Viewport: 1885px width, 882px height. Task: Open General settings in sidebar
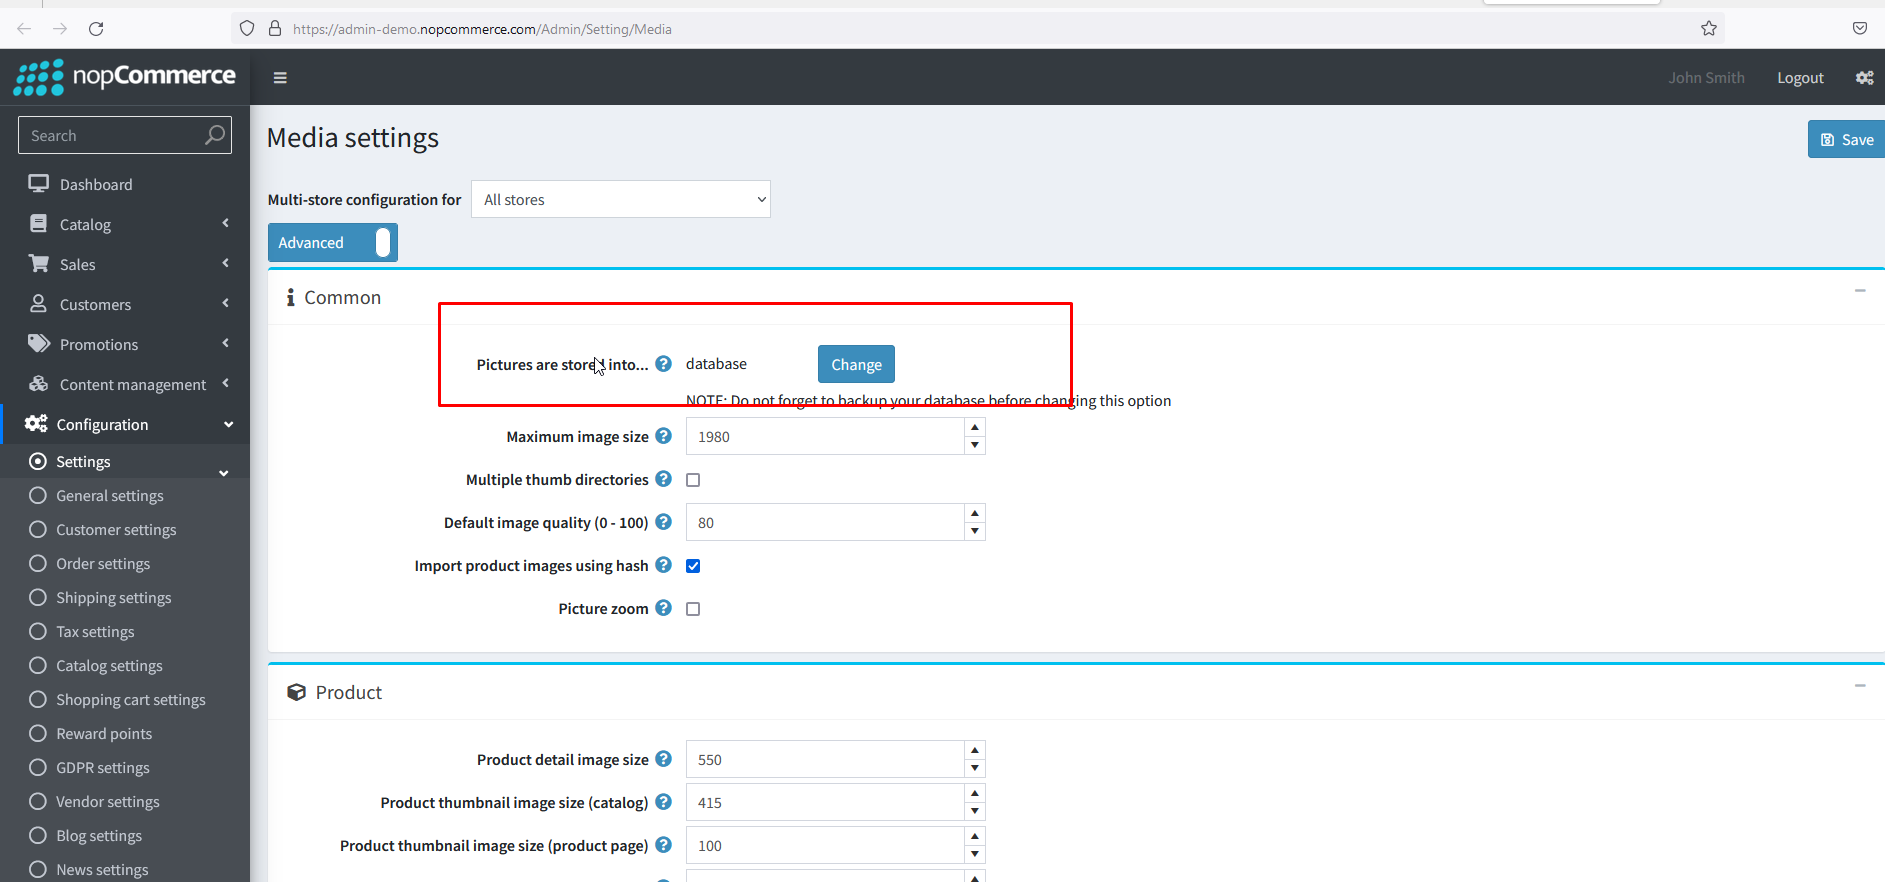(x=110, y=495)
